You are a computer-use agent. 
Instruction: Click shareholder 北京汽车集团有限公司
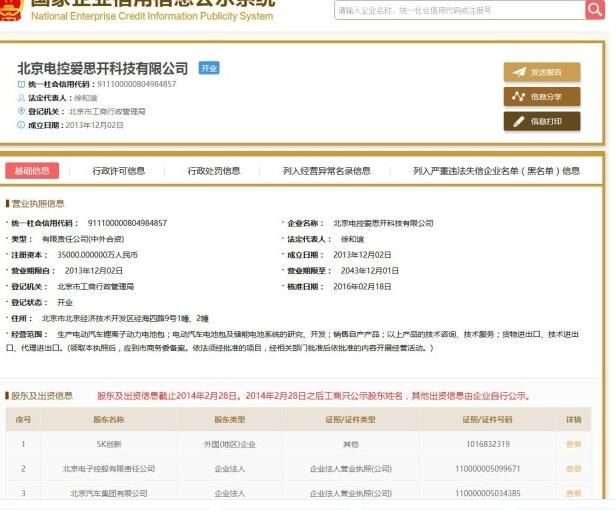coord(109,493)
